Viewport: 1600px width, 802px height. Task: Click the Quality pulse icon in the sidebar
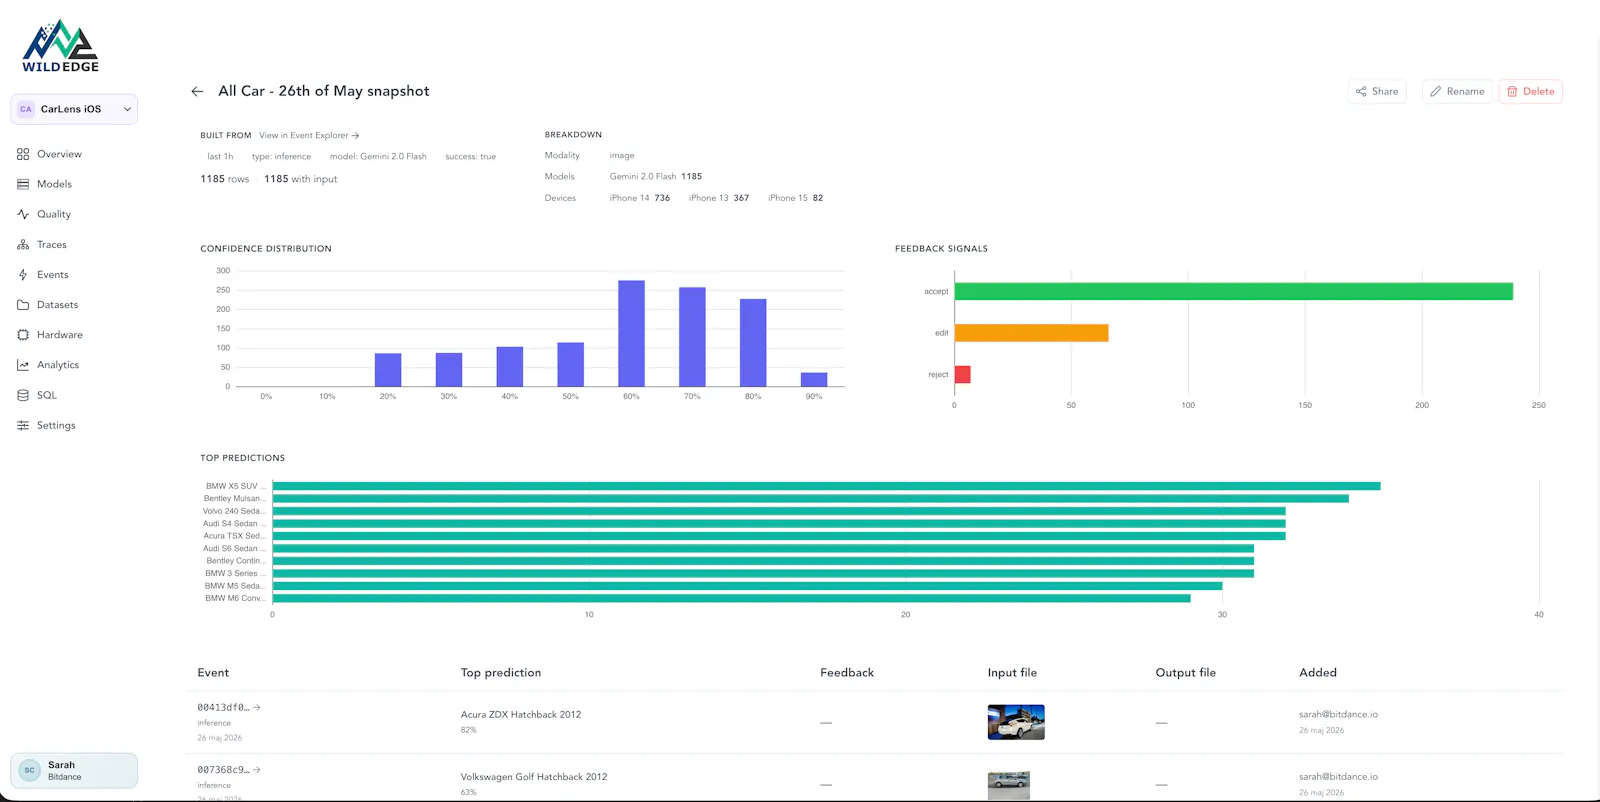(x=23, y=214)
